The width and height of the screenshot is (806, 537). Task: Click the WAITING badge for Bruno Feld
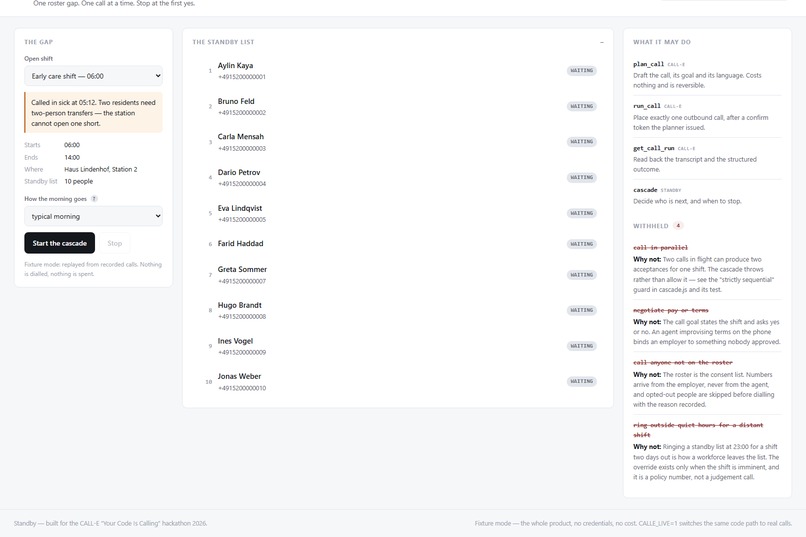(582, 106)
